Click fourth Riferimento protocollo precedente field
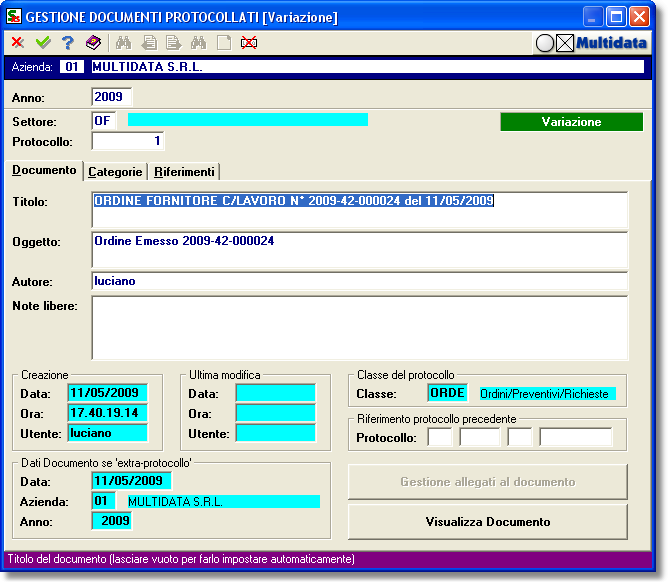The height and width of the screenshot is (584, 668). pos(576,437)
